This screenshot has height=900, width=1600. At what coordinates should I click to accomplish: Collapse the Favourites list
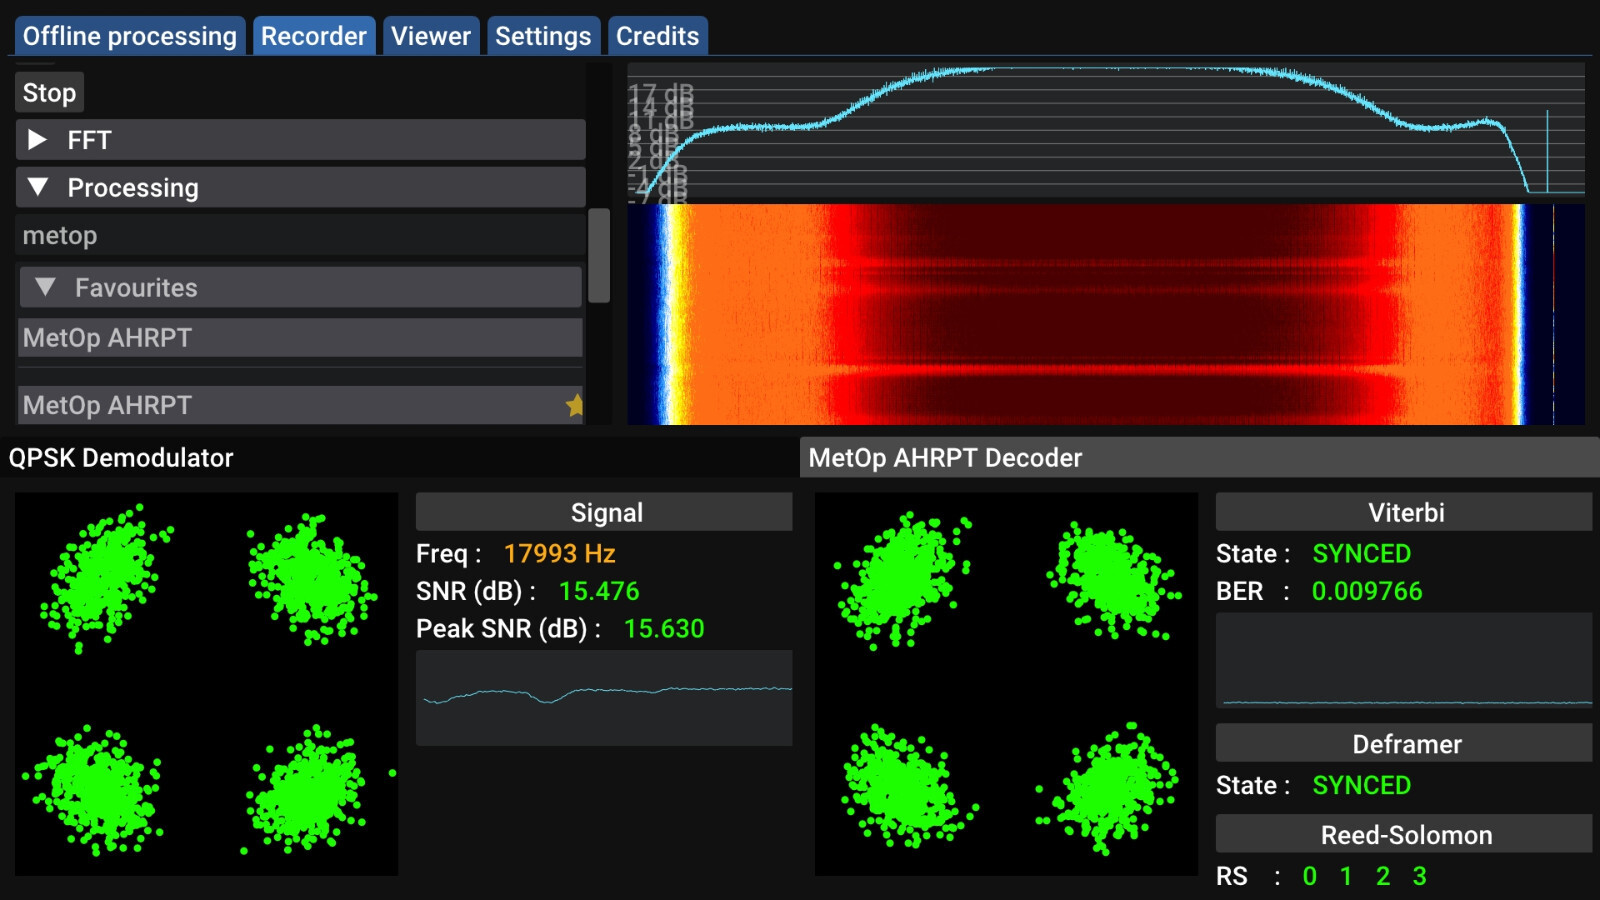pyautogui.click(x=300, y=287)
